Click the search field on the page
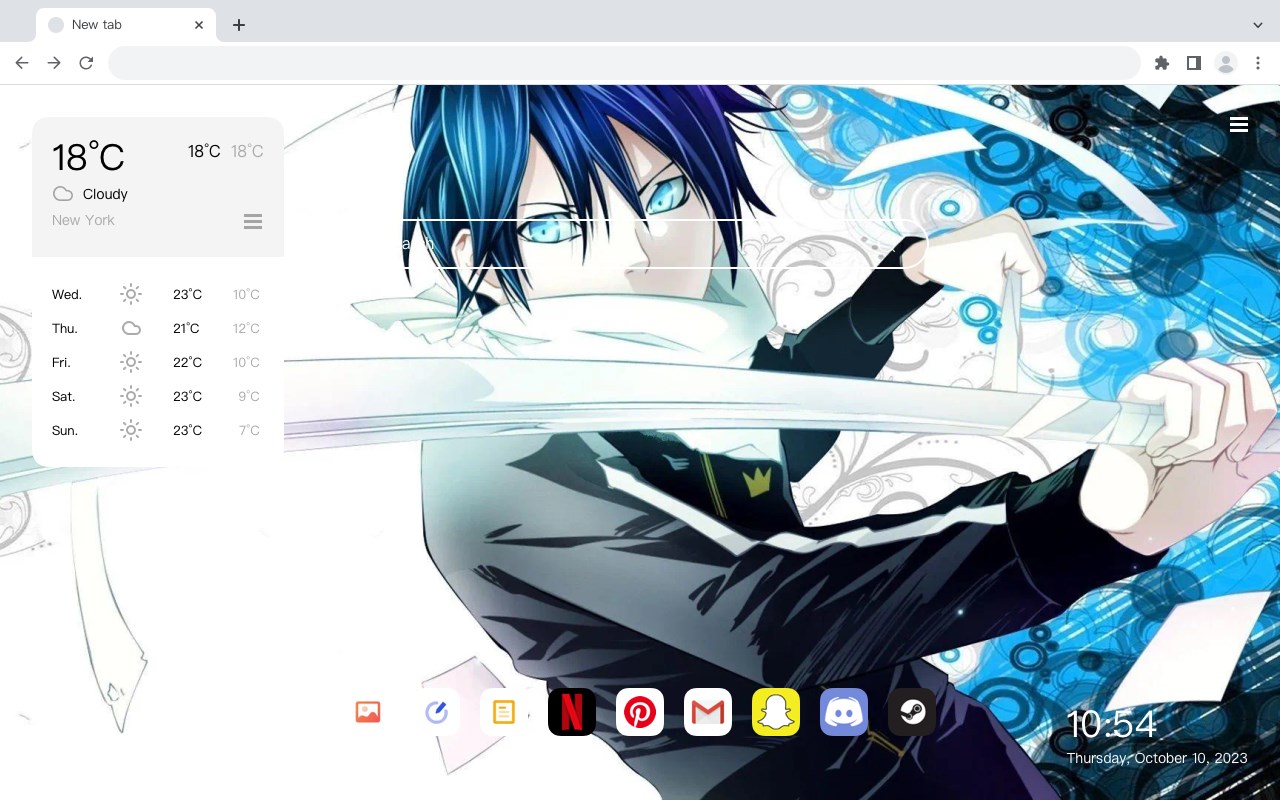 640,243
